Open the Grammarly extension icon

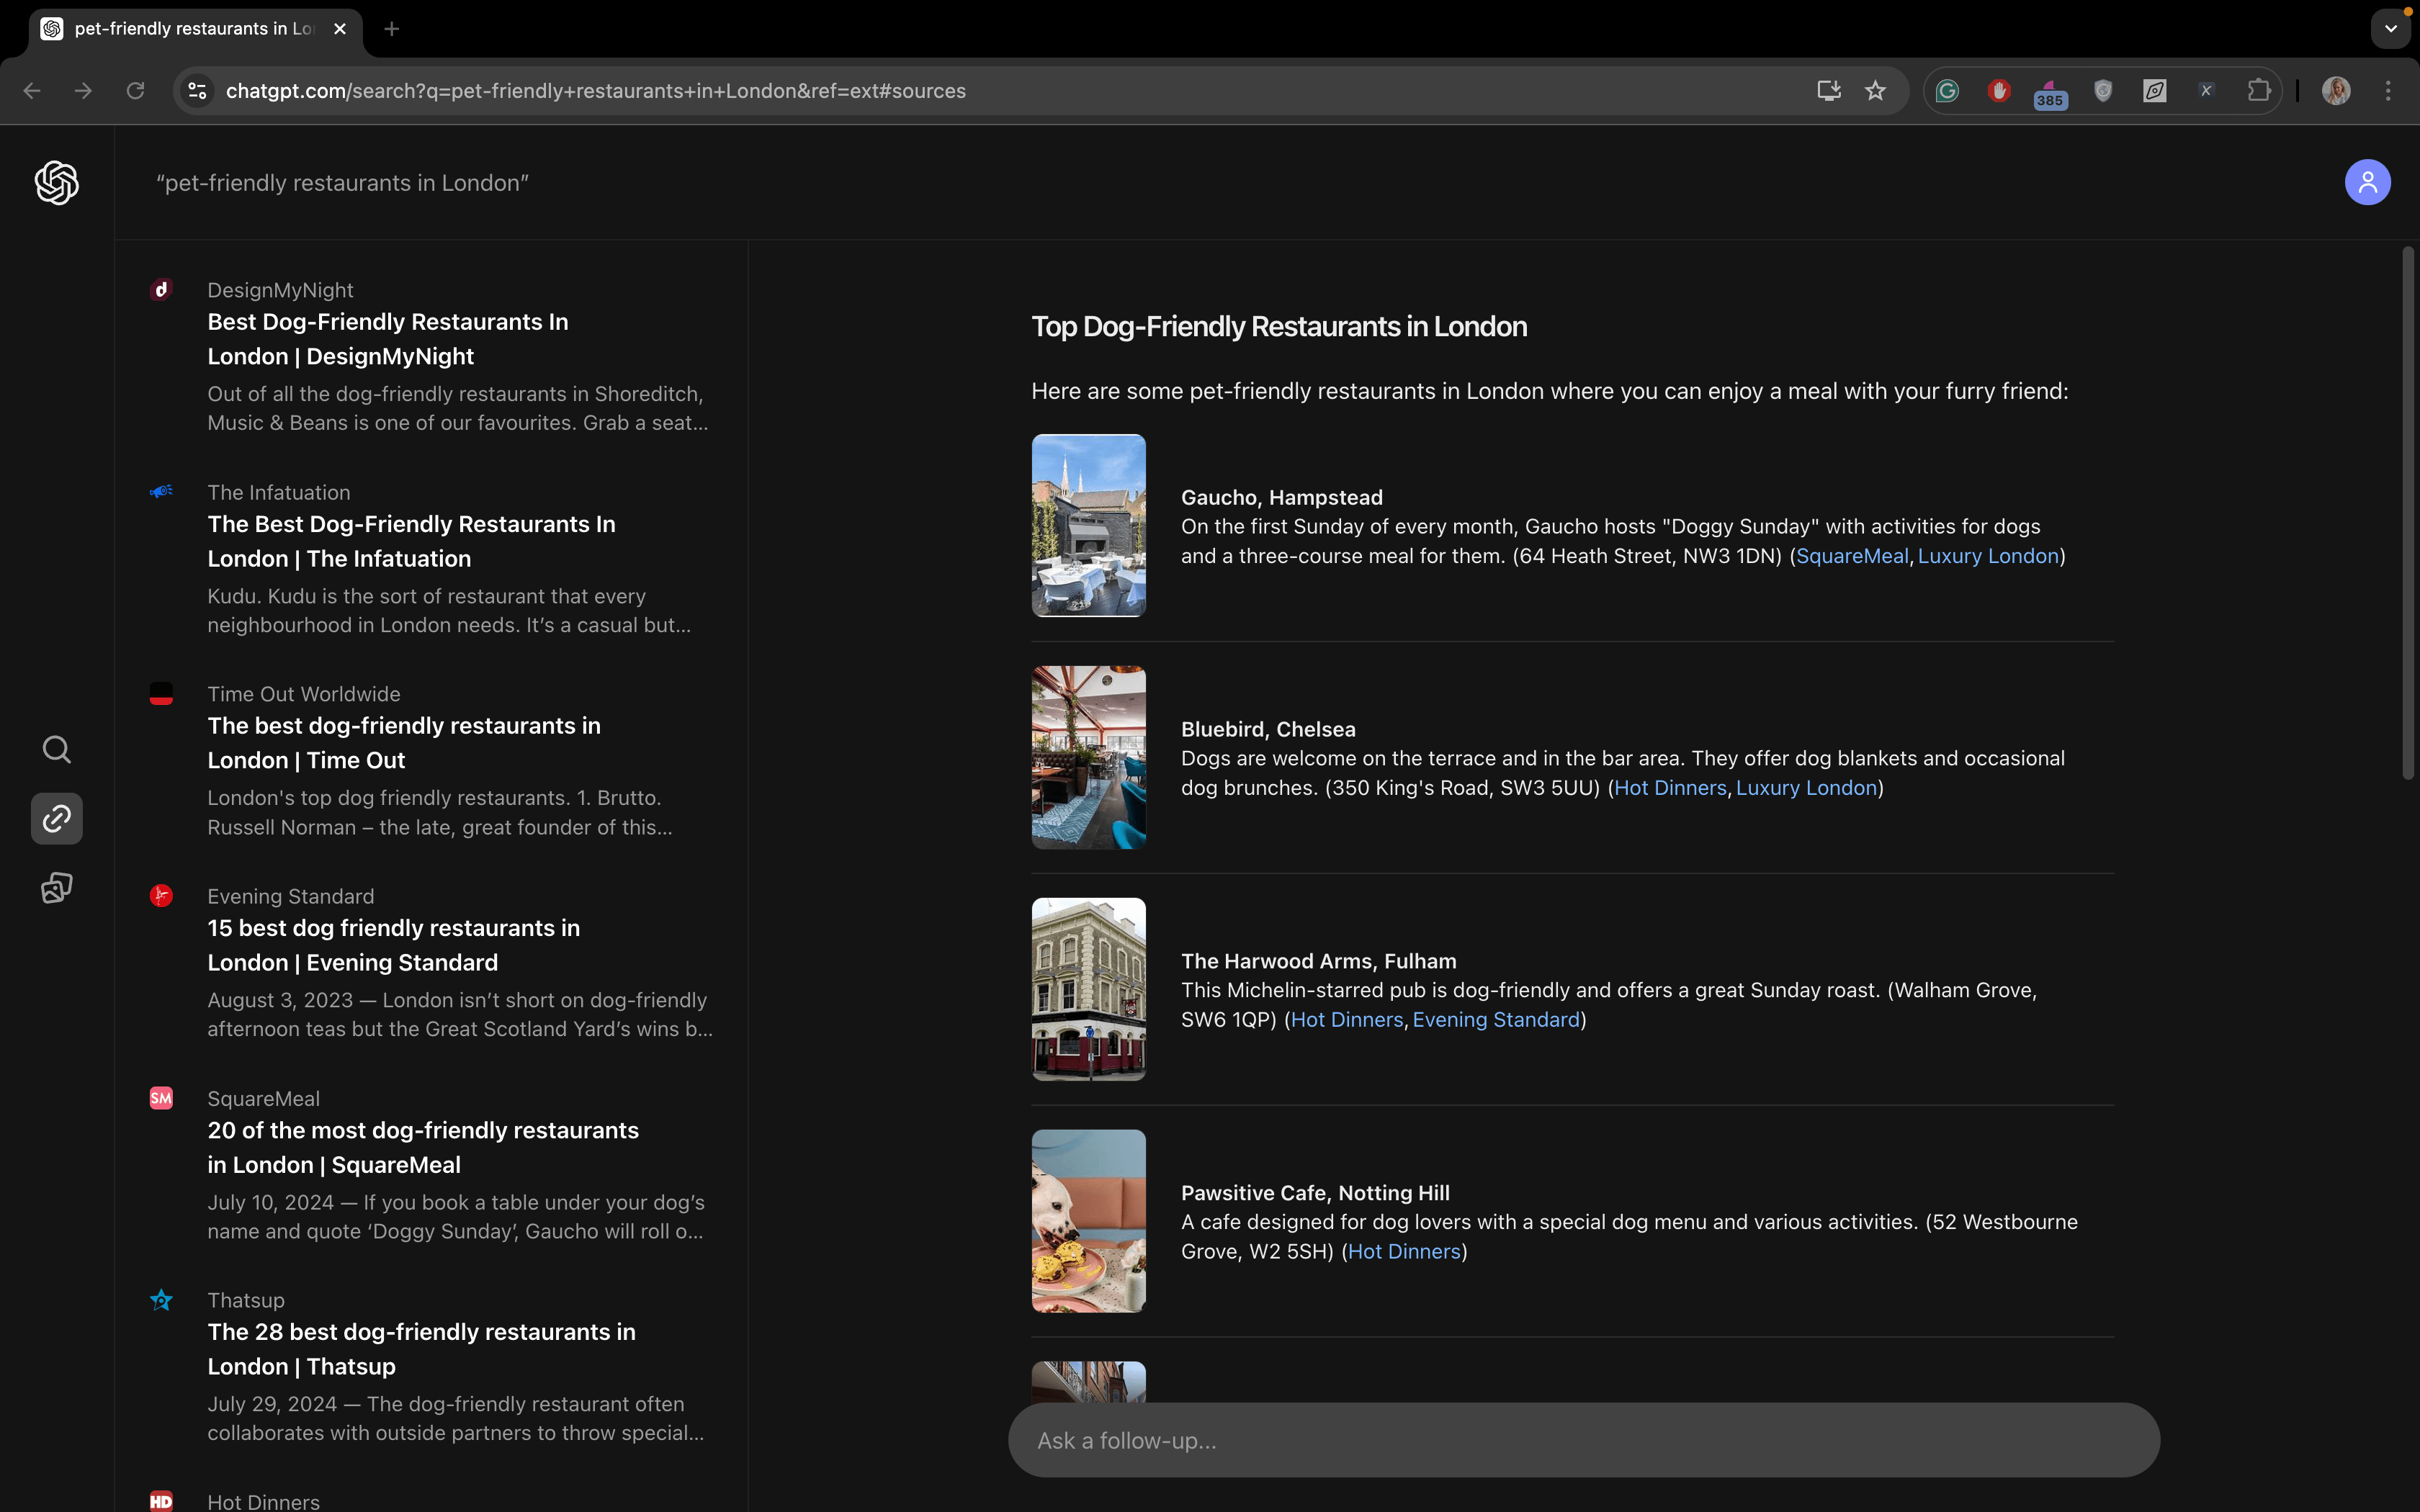coord(1947,91)
